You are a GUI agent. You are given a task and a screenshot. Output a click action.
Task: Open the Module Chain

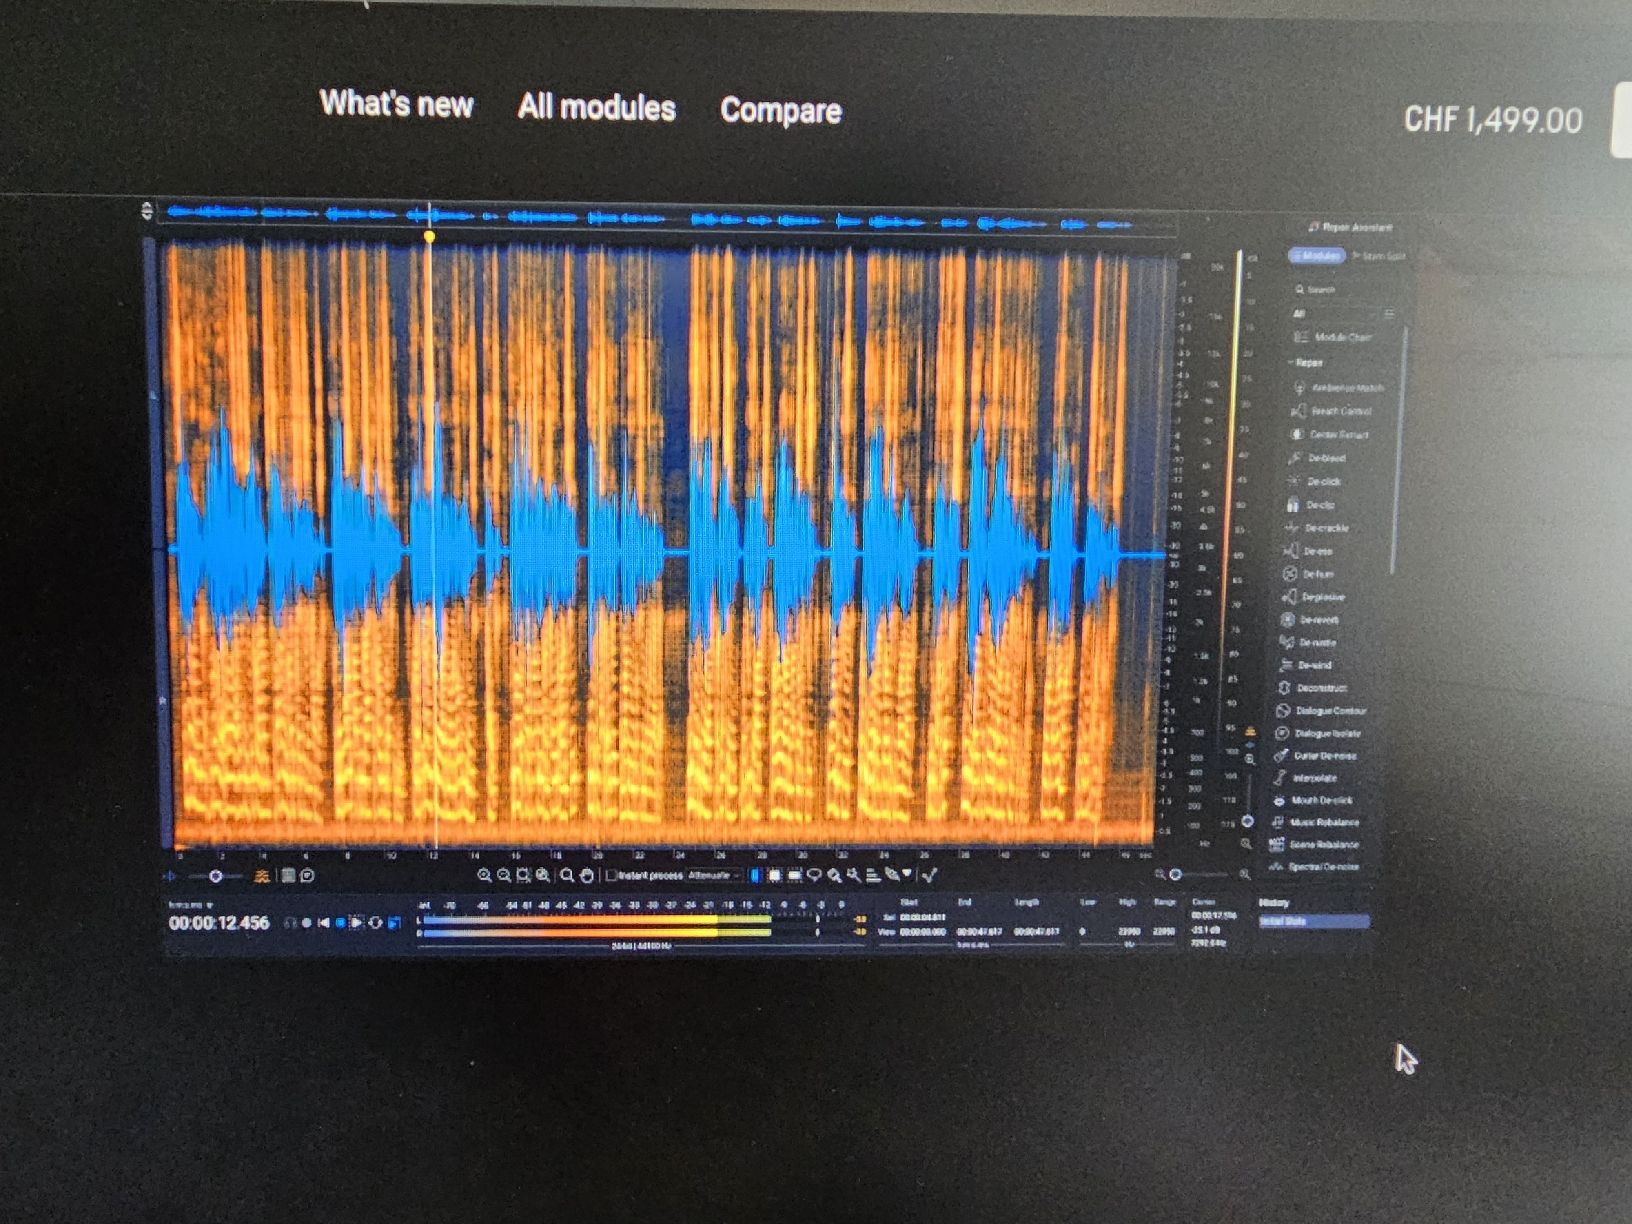pyautogui.click(x=1333, y=338)
